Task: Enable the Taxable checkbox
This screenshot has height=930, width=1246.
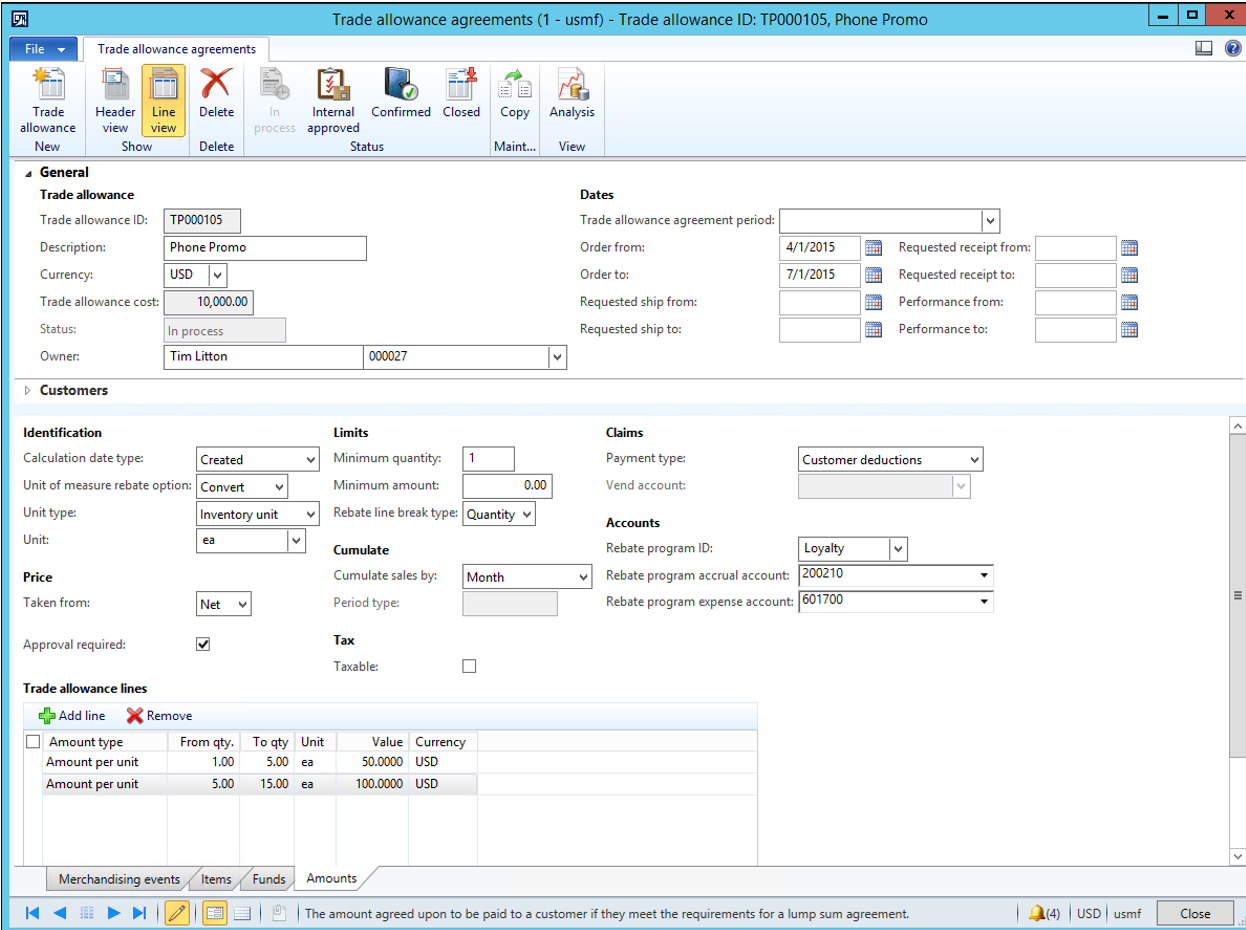Action: click(469, 666)
